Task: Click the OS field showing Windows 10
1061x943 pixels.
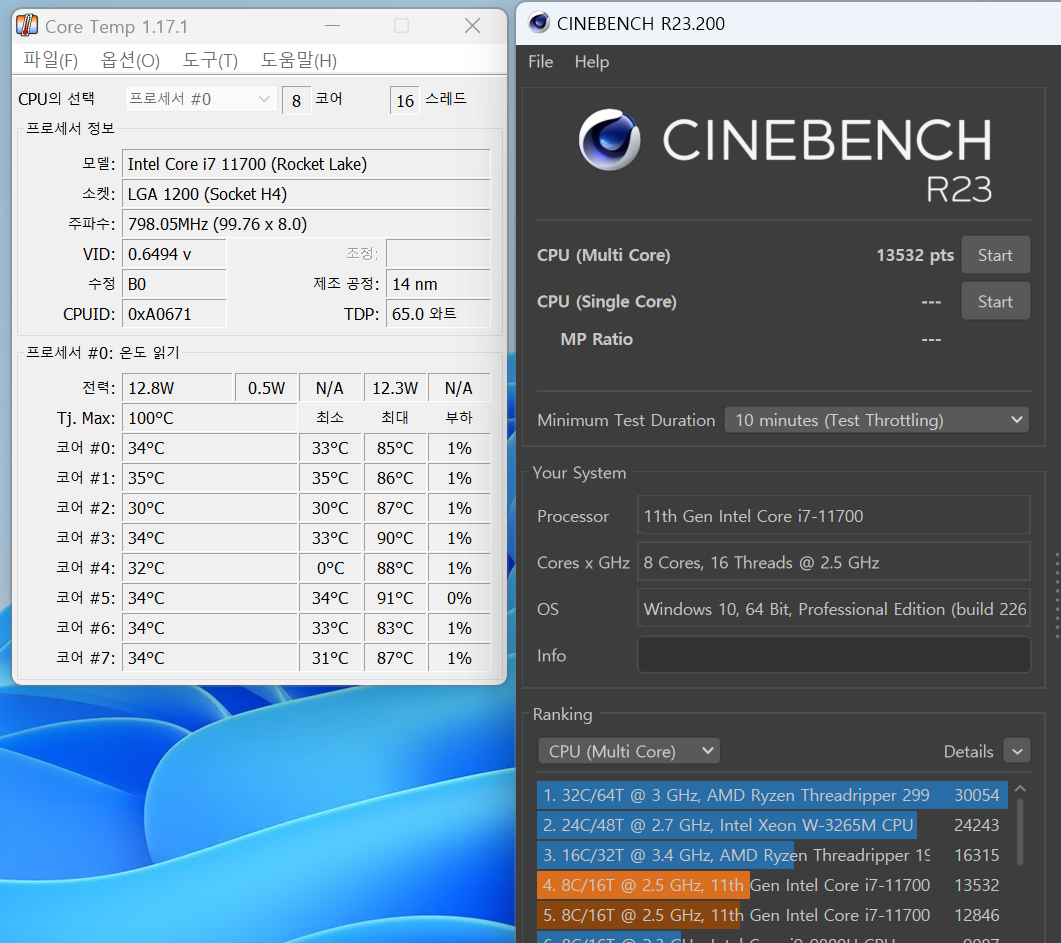Action: 834,609
